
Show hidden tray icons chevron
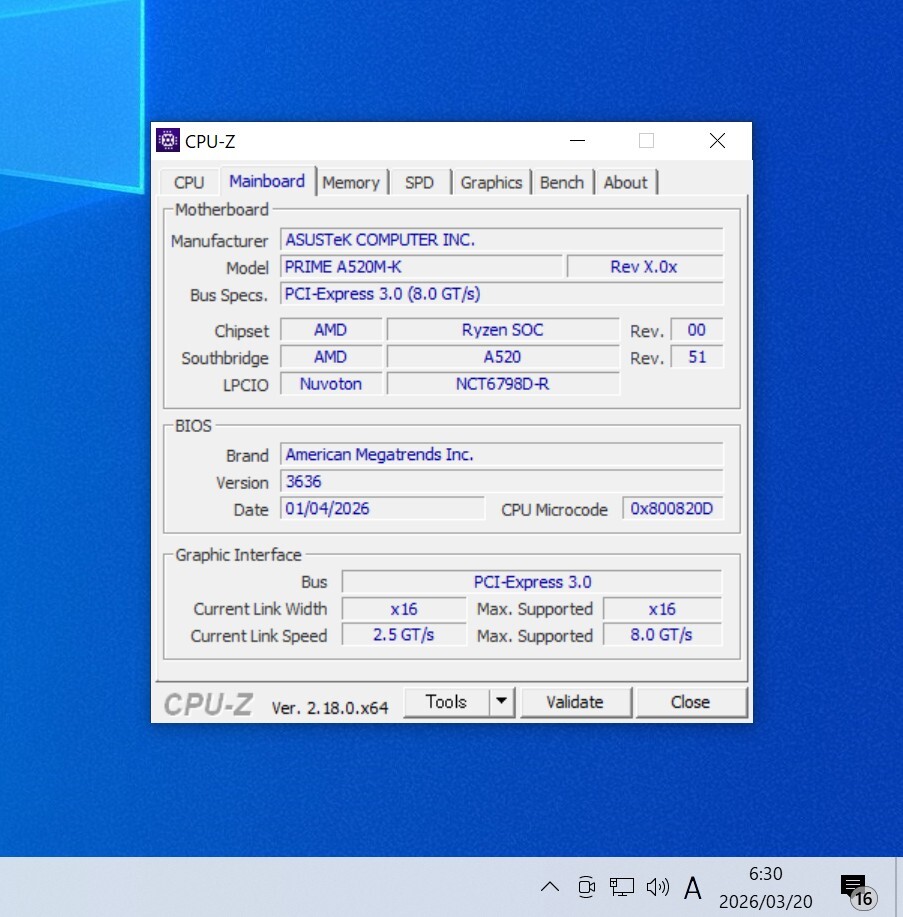549,886
